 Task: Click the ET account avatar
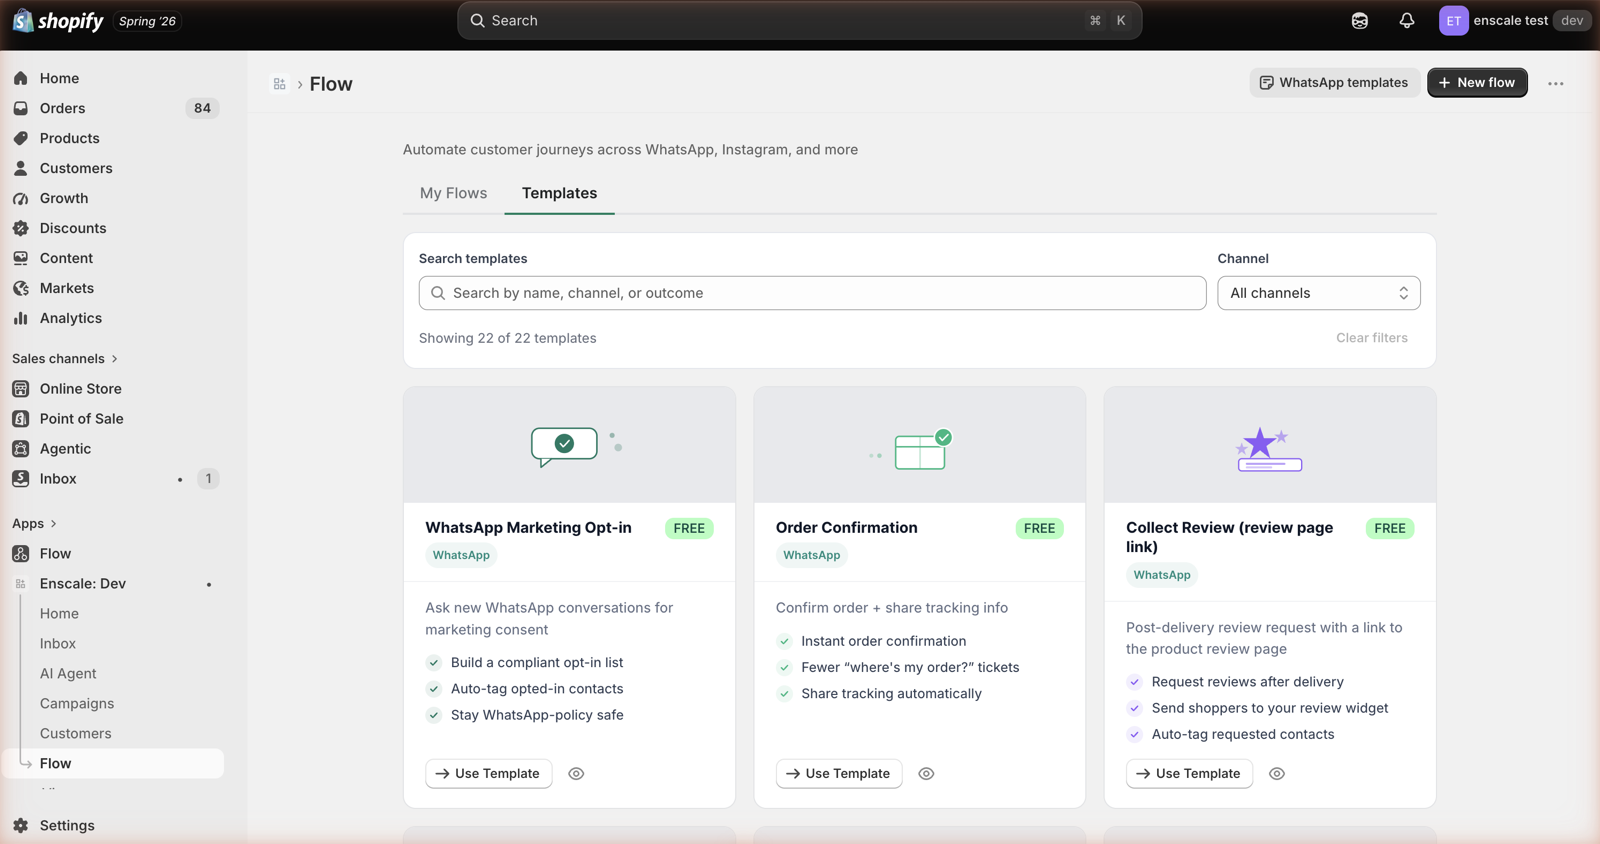[1454, 20]
